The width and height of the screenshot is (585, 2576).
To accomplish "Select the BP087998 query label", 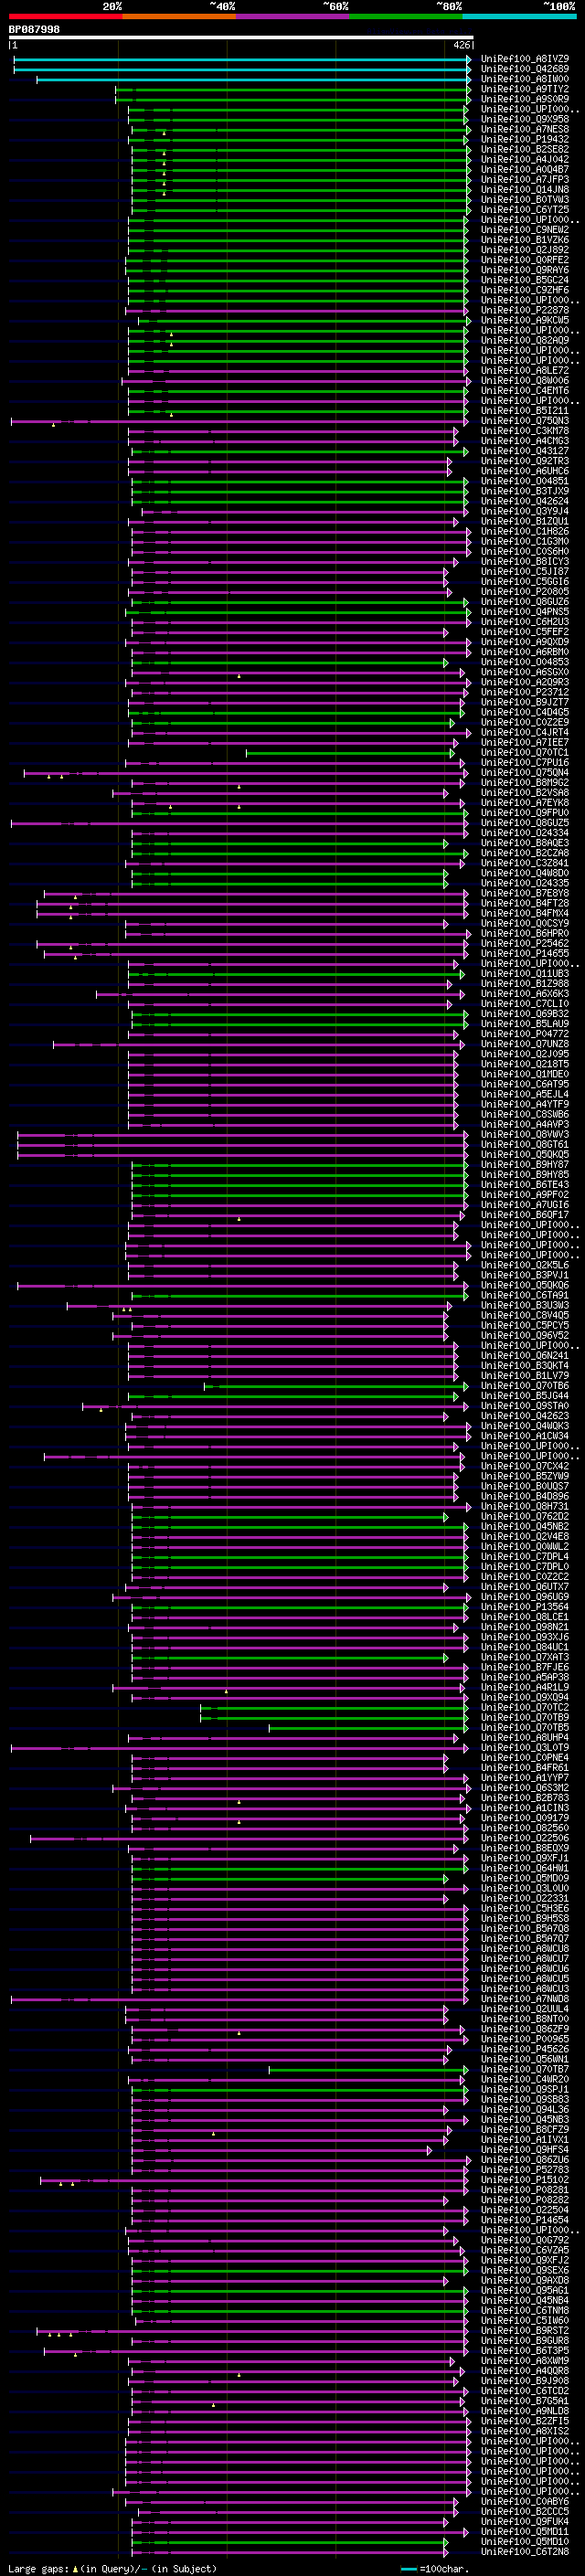I will coord(34,30).
